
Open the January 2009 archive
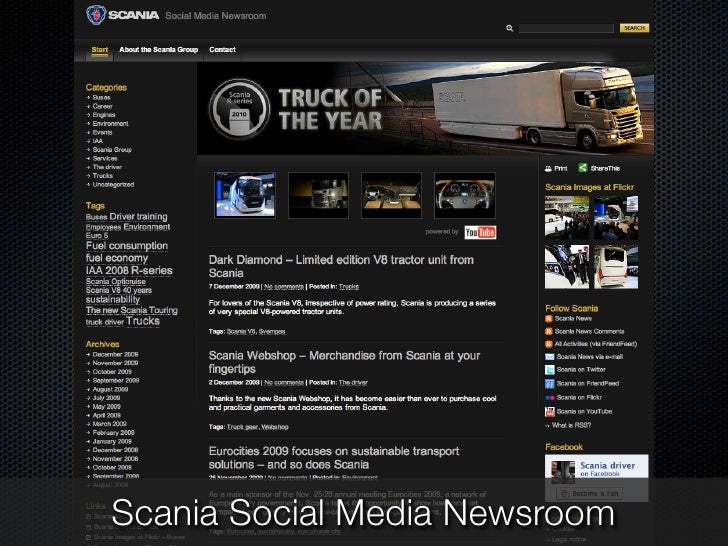(112, 442)
